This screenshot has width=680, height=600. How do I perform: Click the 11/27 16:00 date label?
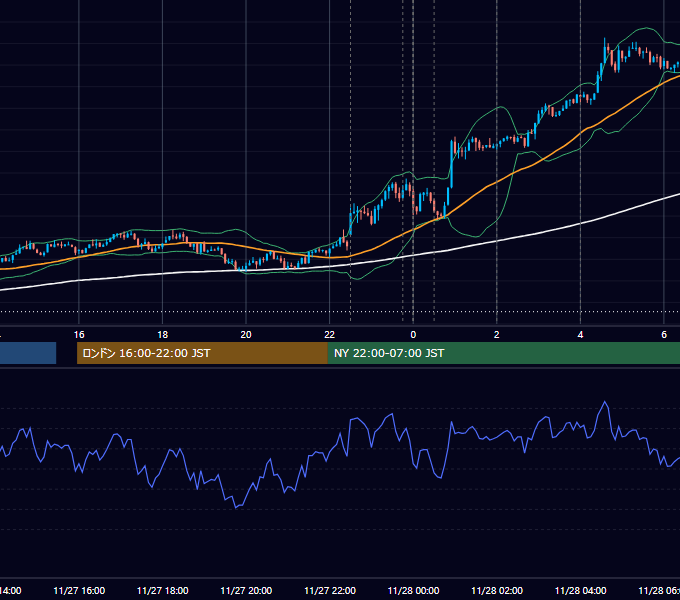click(x=79, y=590)
